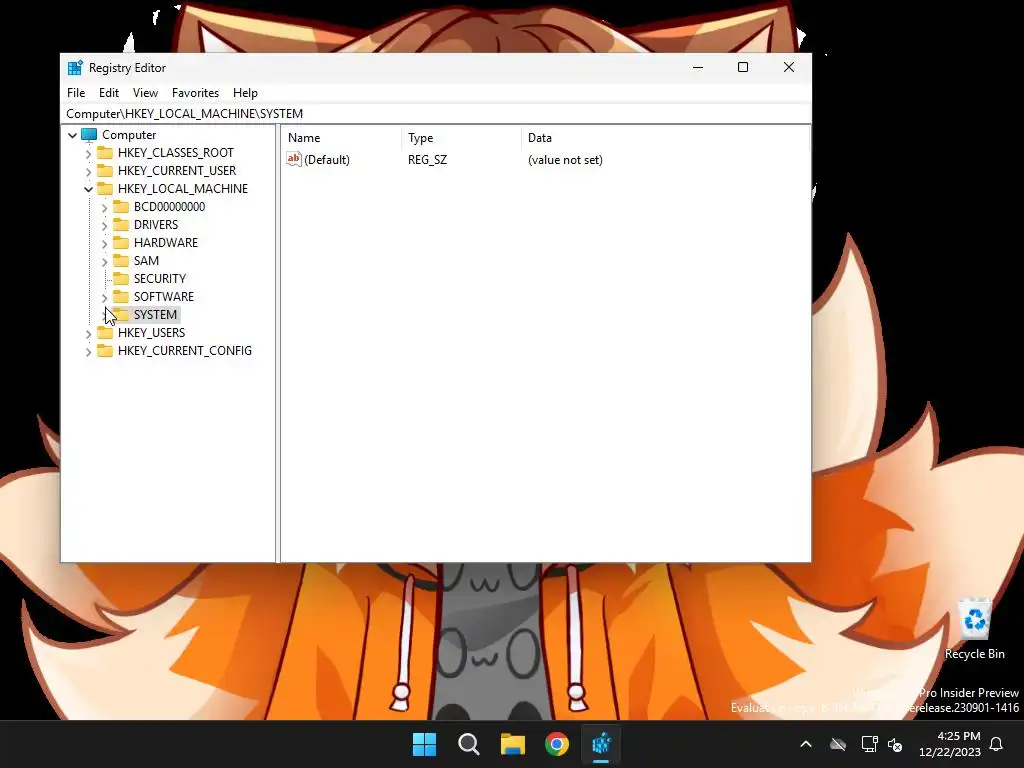1024x768 pixels.
Task: Select the HARDWARE key label
Action: pos(165,242)
